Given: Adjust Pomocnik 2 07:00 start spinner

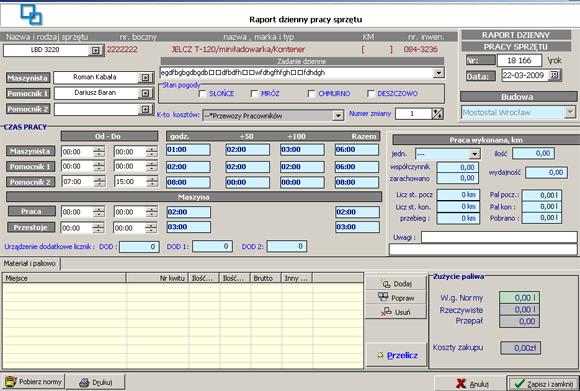Looking at the screenshot, I should click(98, 182).
